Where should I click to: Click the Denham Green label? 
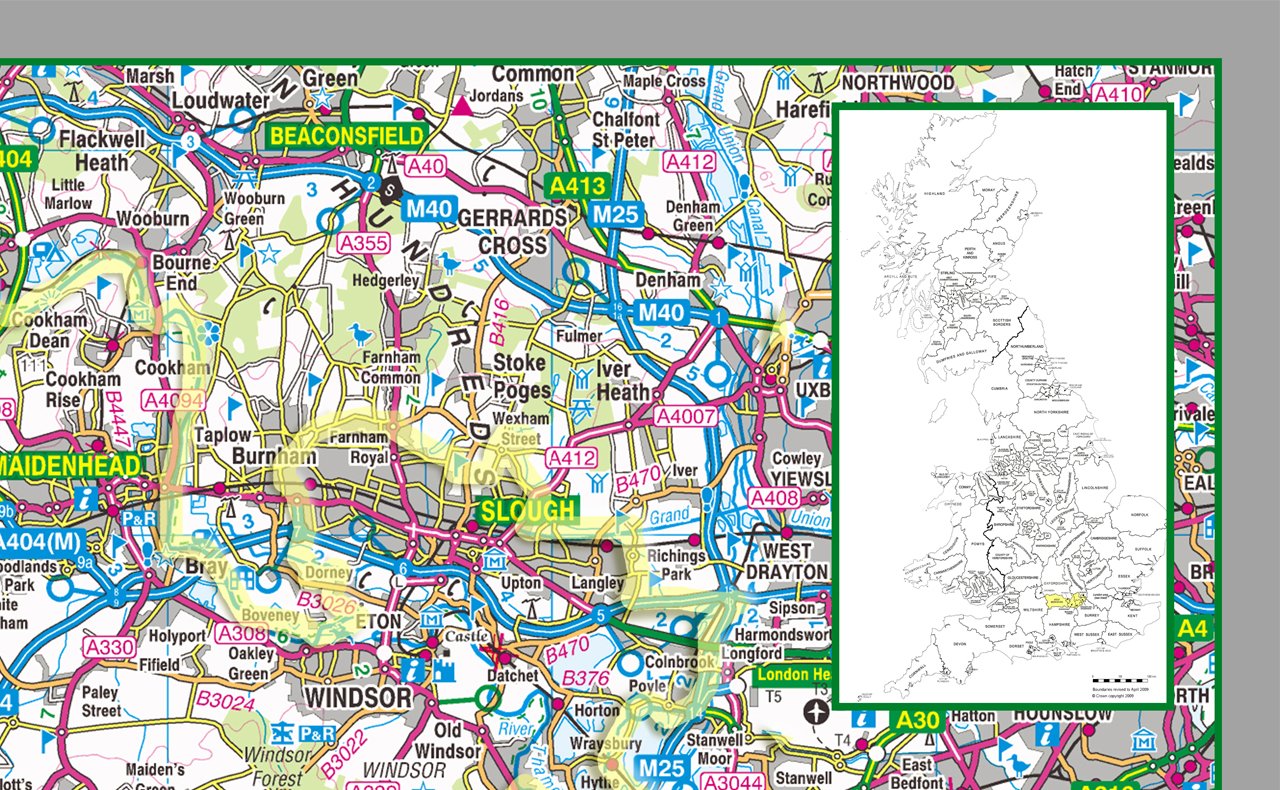coord(693,217)
